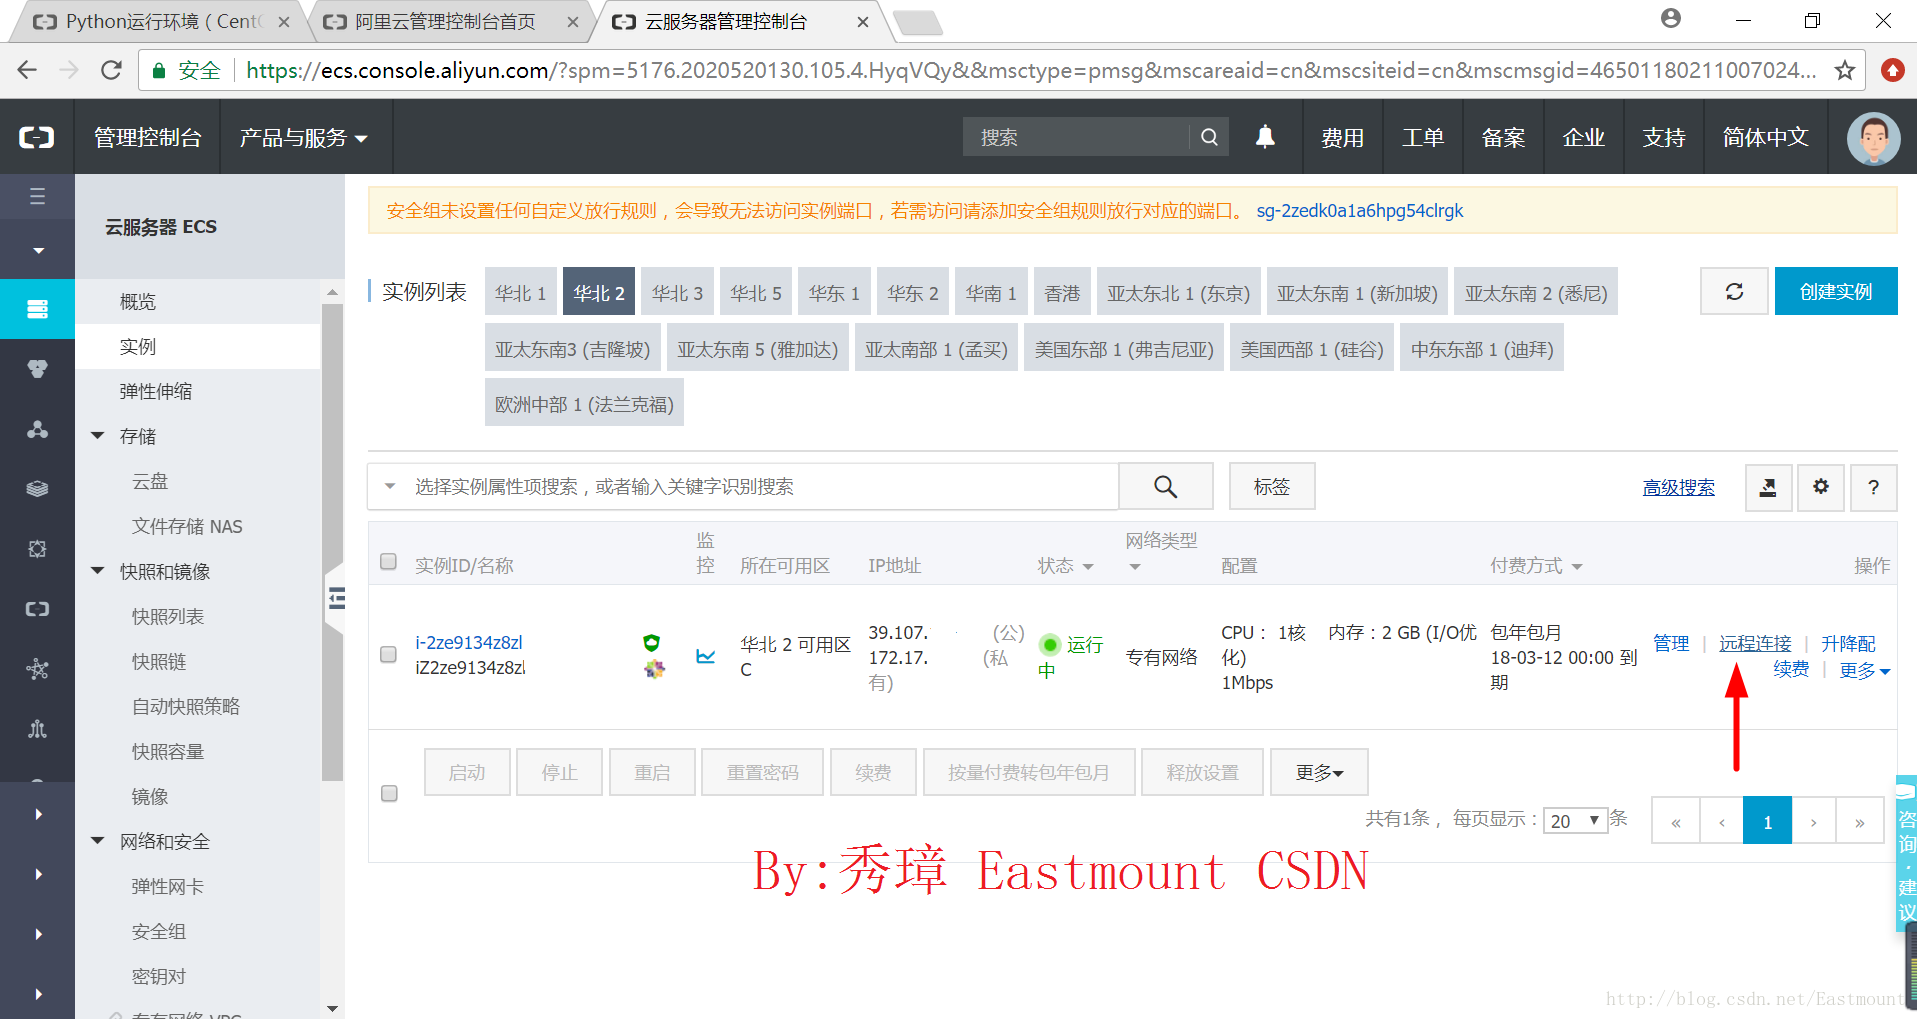Click the red browser extension icon

(x=1892, y=70)
